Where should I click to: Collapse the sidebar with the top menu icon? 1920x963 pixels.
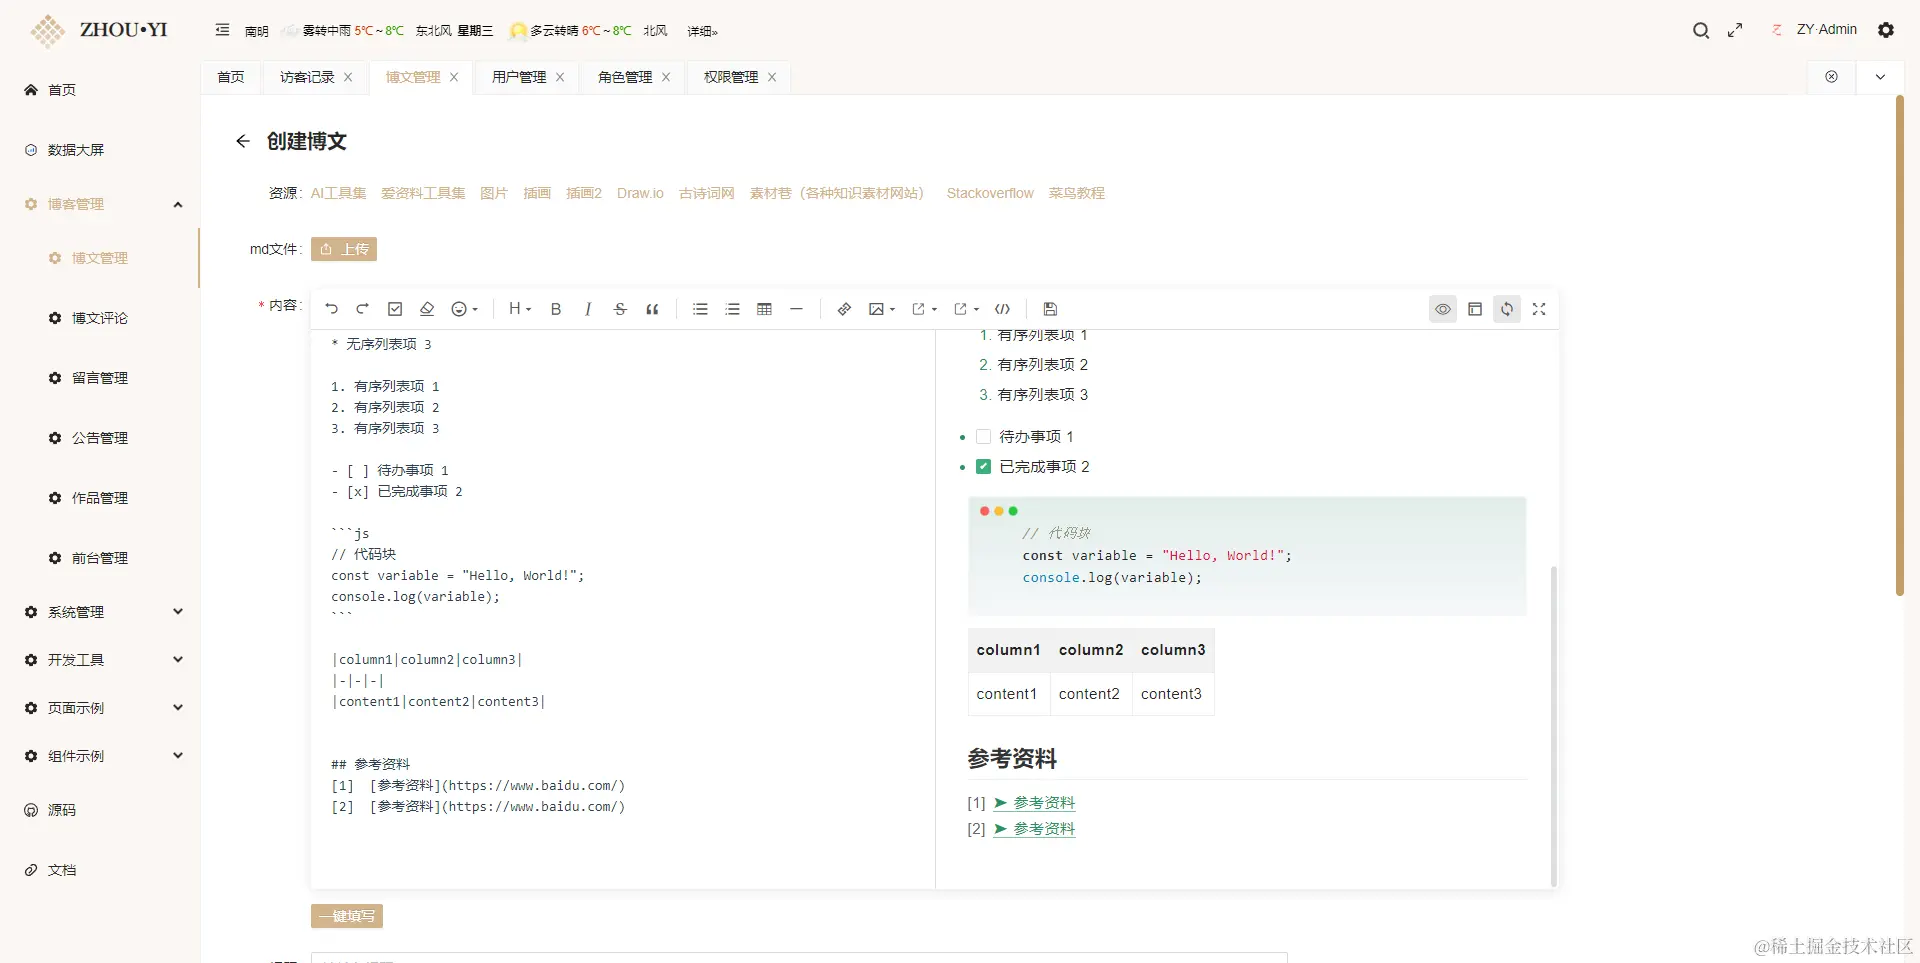[222, 30]
